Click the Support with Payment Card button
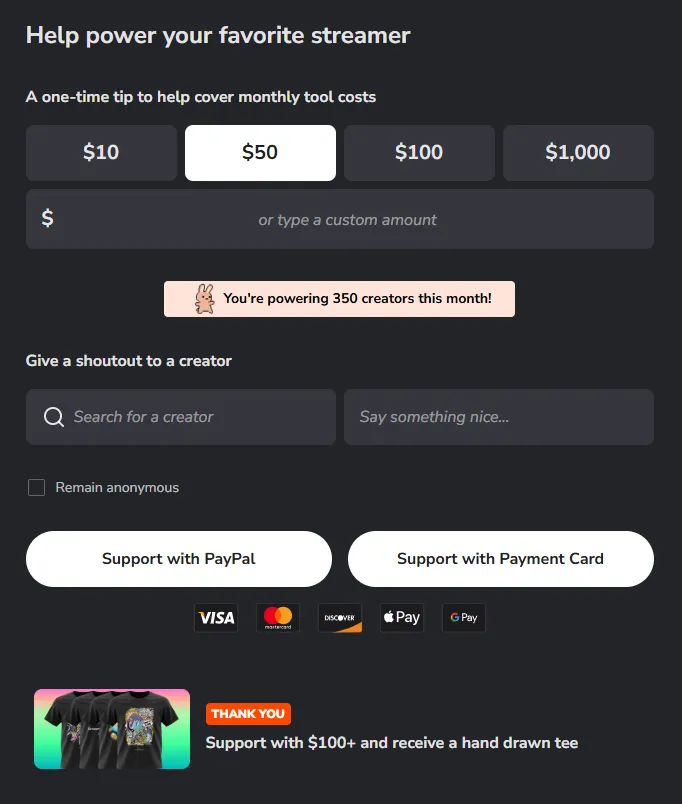Viewport: 682px width, 804px height. click(500, 558)
